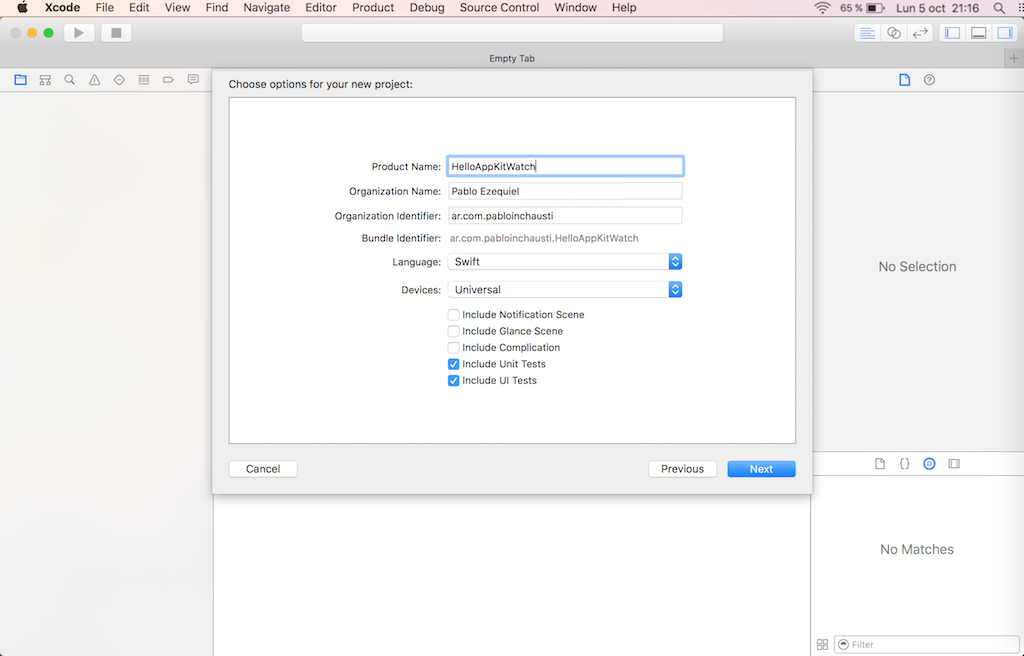The width and height of the screenshot is (1024, 656).
Task: Open the Symbol navigator icon
Action: pyautogui.click(x=45, y=80)
